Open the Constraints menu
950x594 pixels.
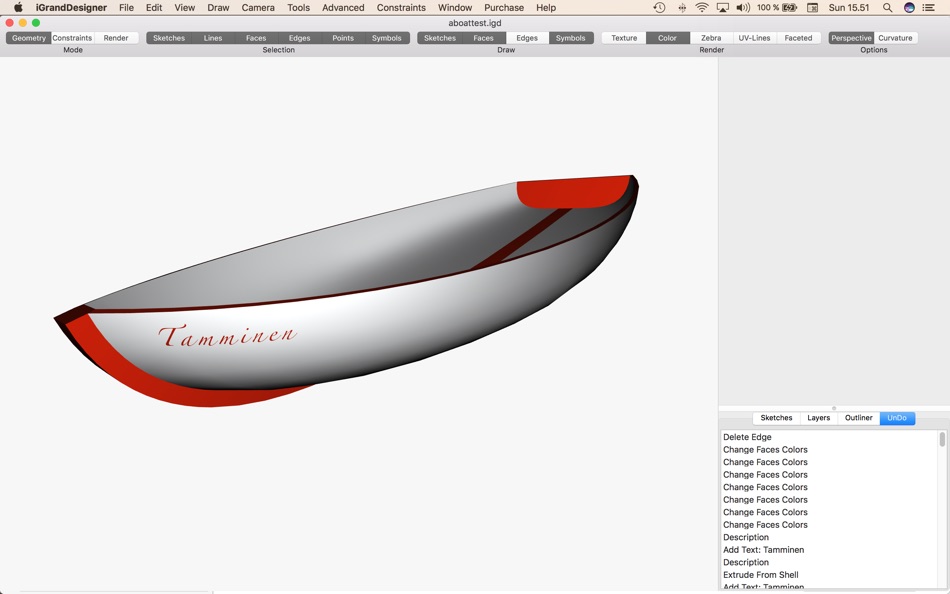(401, 7)
